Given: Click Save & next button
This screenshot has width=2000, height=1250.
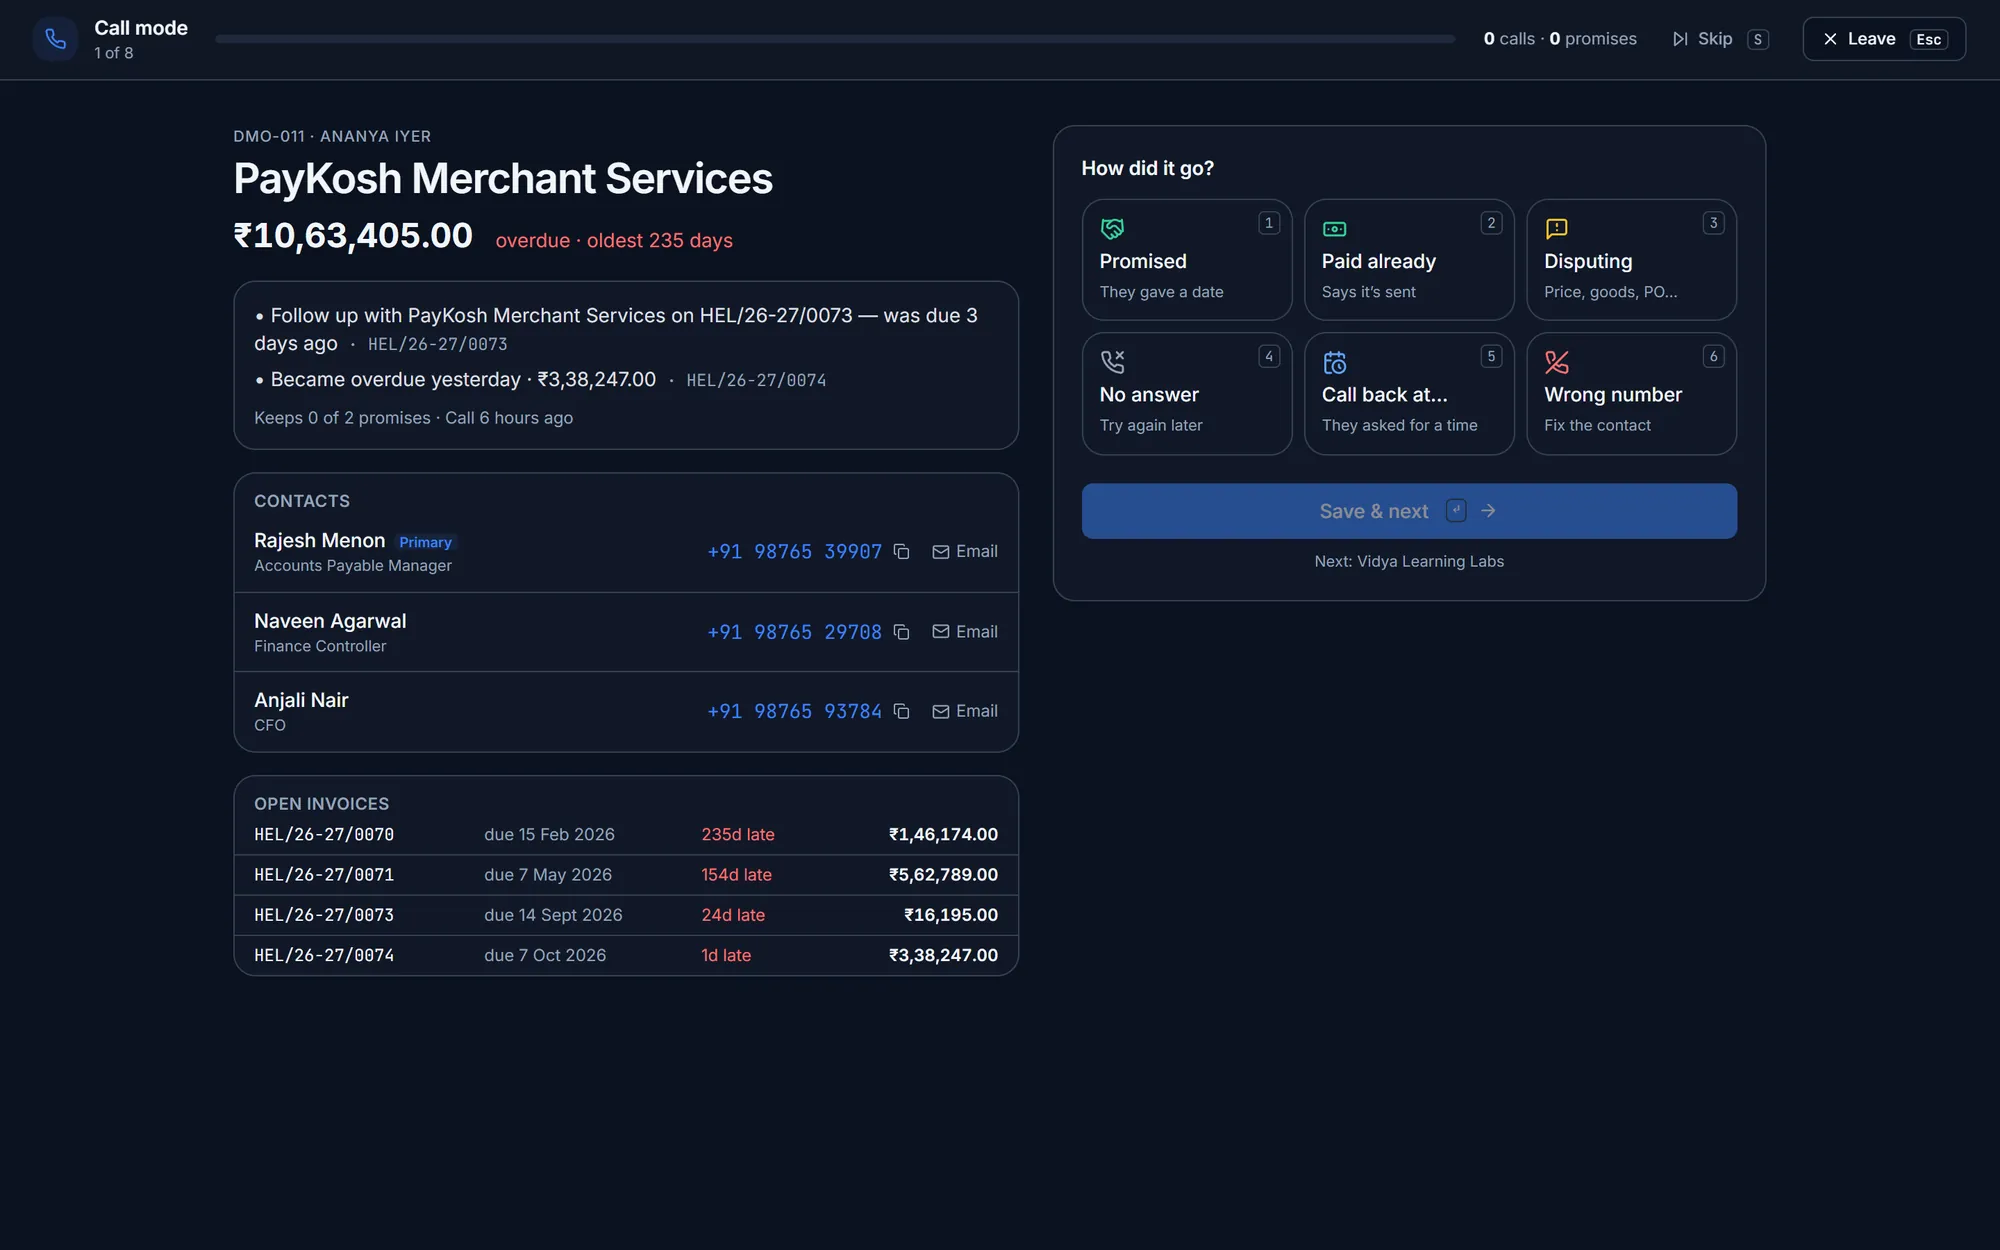Looking at the screenshot, I should tap(1409, 511).
